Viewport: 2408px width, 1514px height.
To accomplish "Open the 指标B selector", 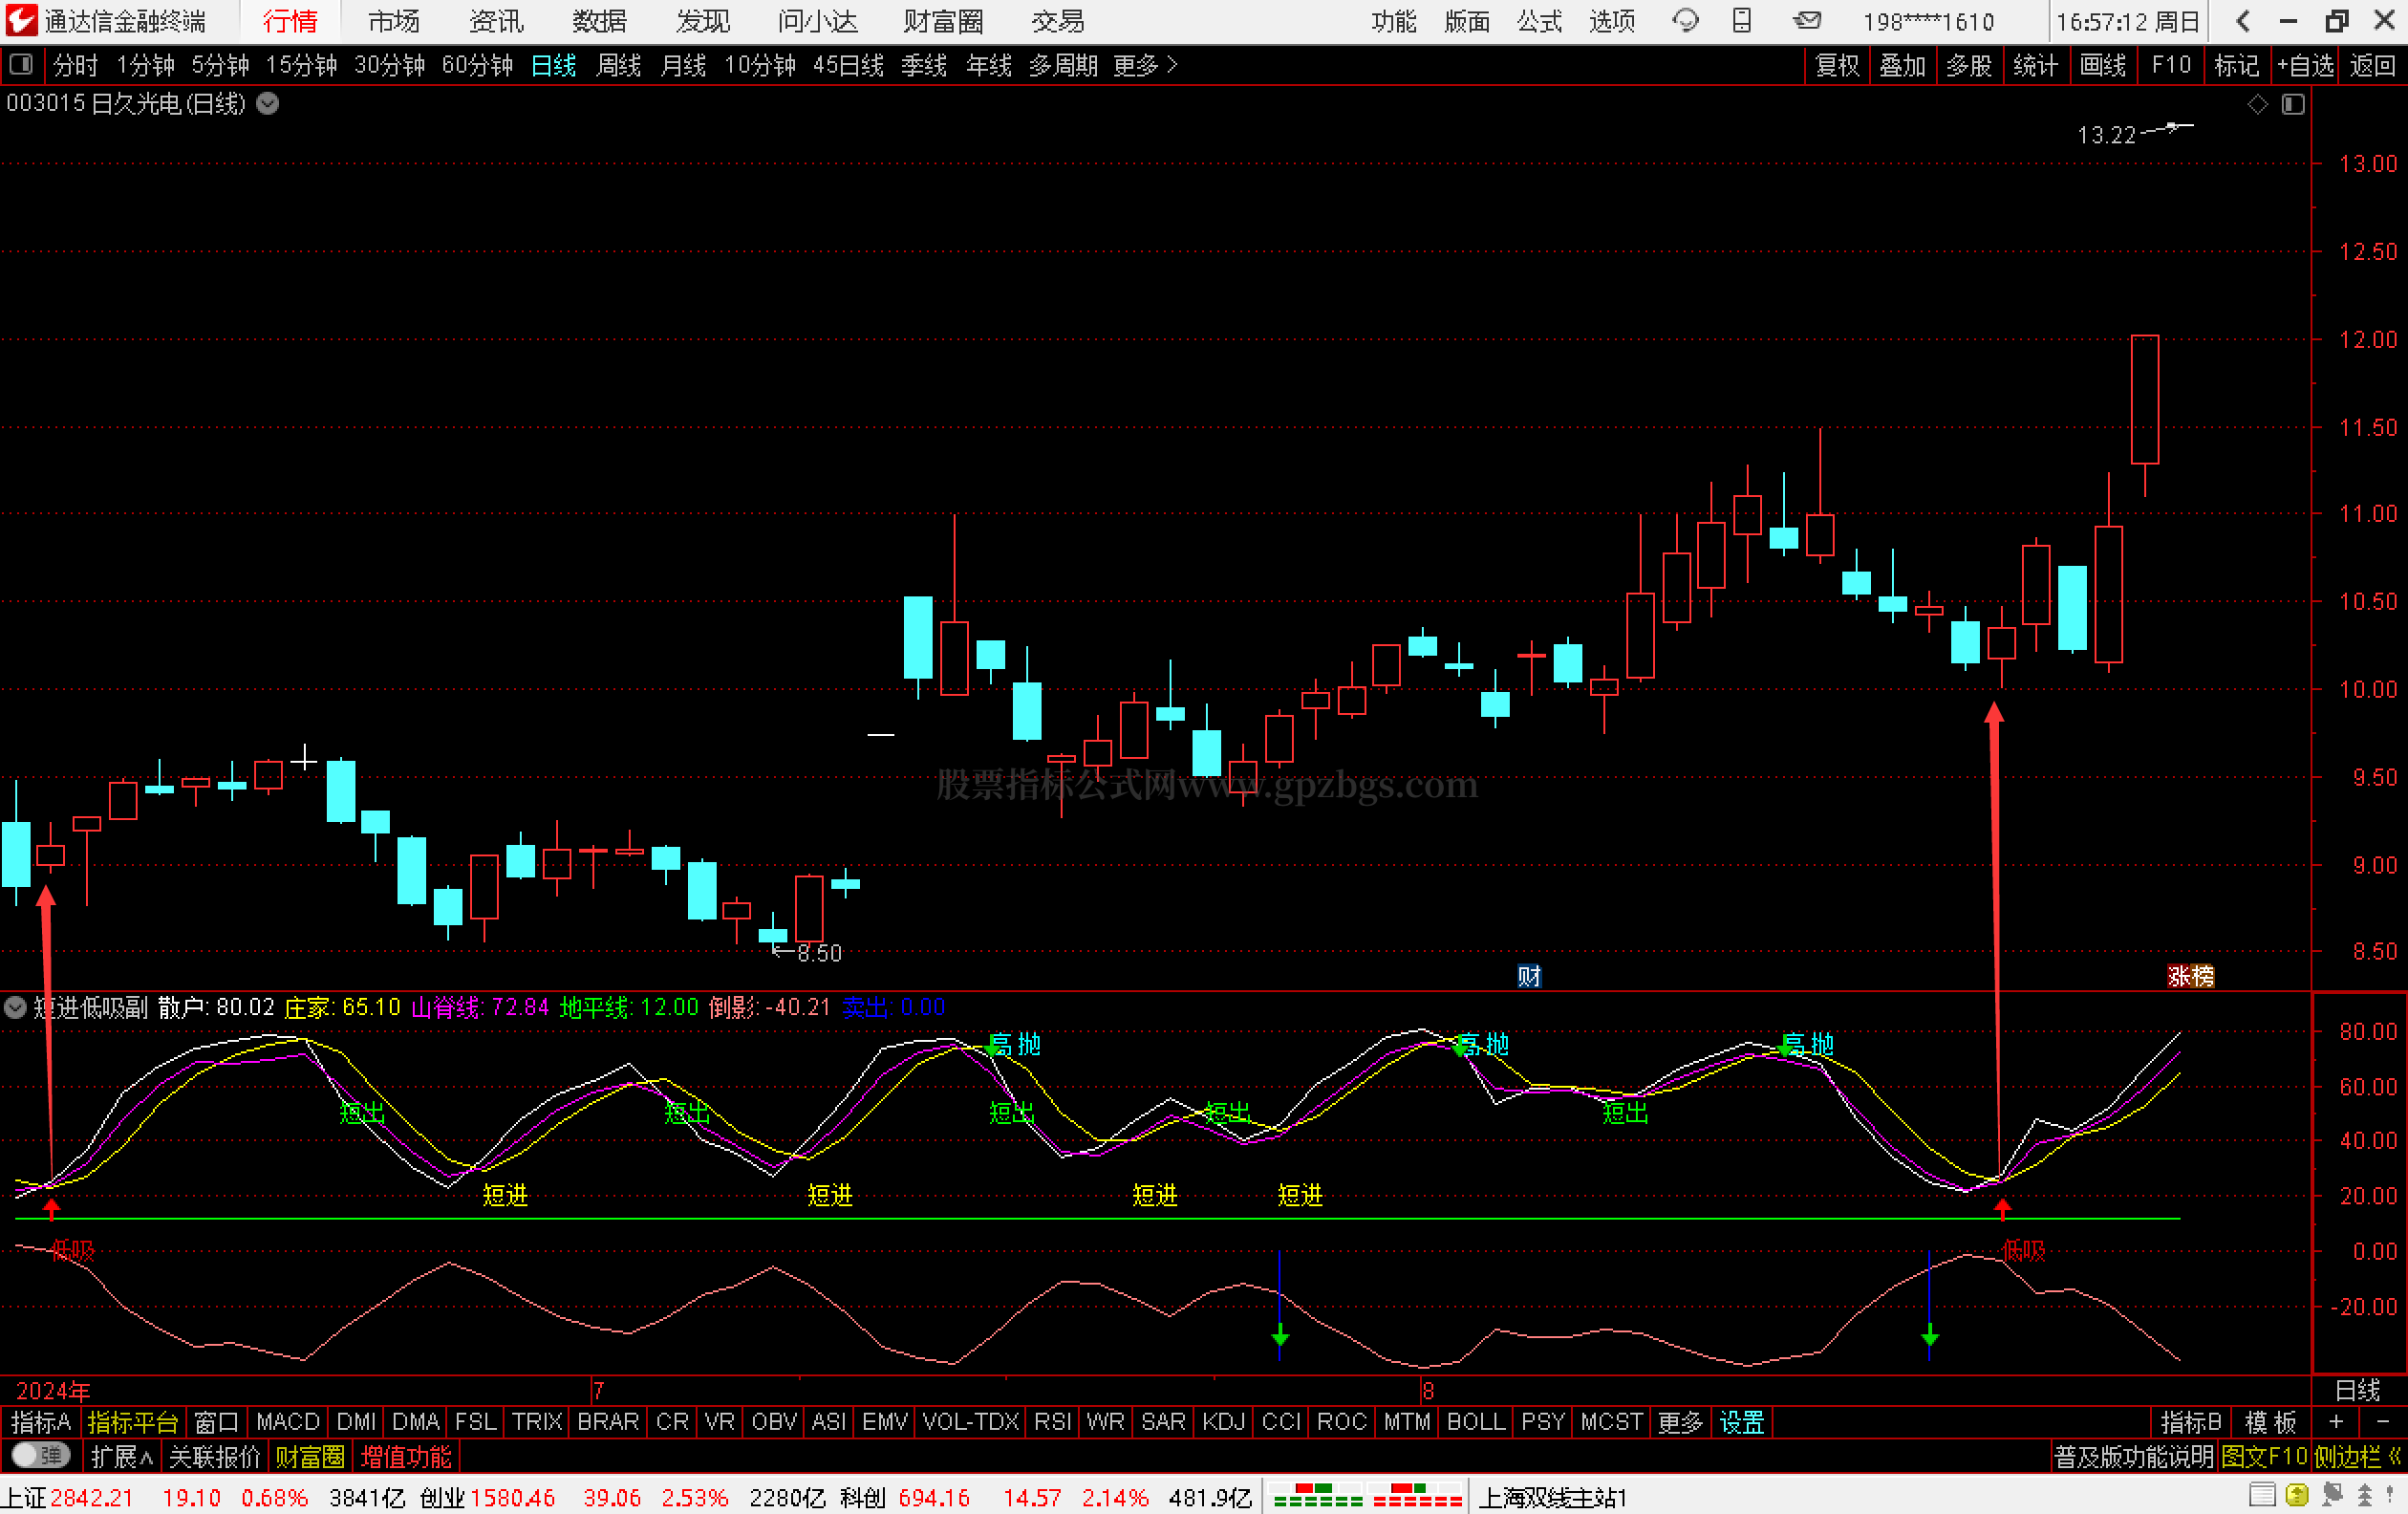I will pyautogui.click(x=2191, y=1422).
